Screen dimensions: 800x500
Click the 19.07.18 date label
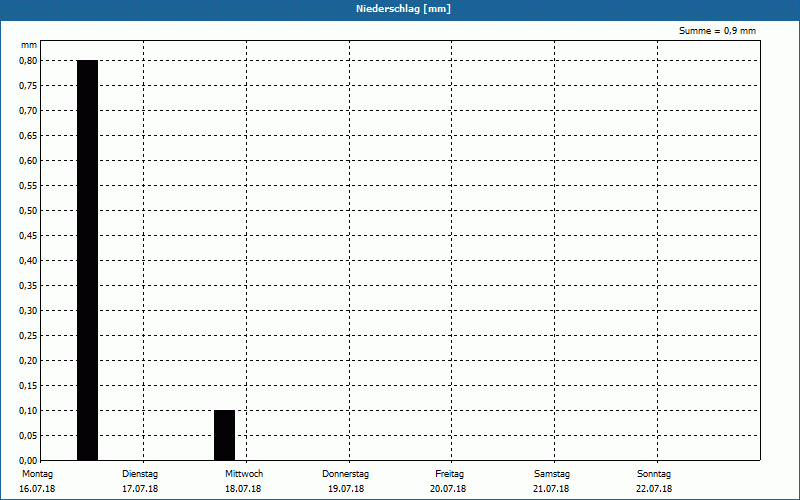click(x=346, y=489)
